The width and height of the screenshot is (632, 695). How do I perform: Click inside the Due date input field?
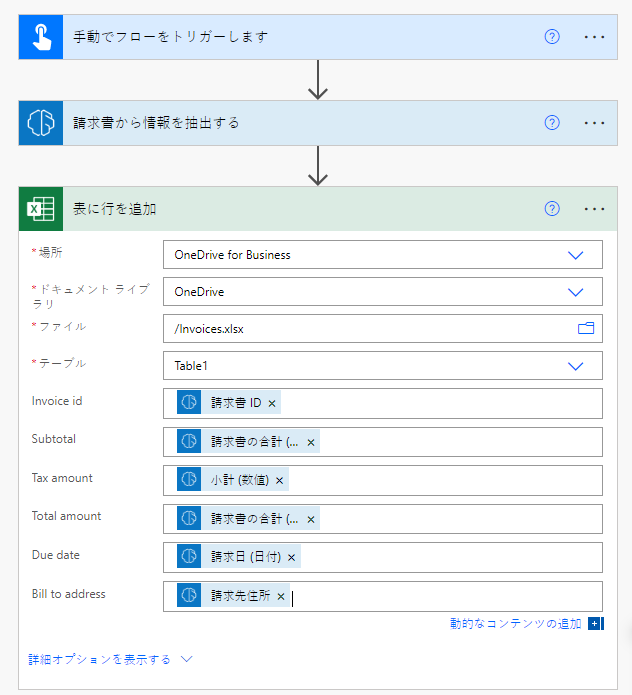(450, 557)
